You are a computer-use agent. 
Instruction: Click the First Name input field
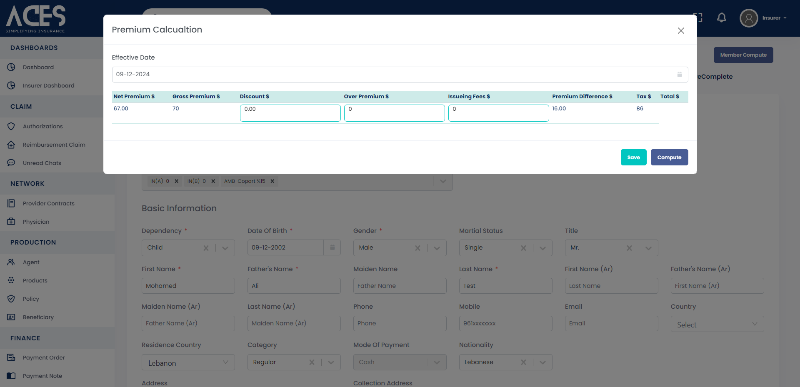(x=188, y=286)
